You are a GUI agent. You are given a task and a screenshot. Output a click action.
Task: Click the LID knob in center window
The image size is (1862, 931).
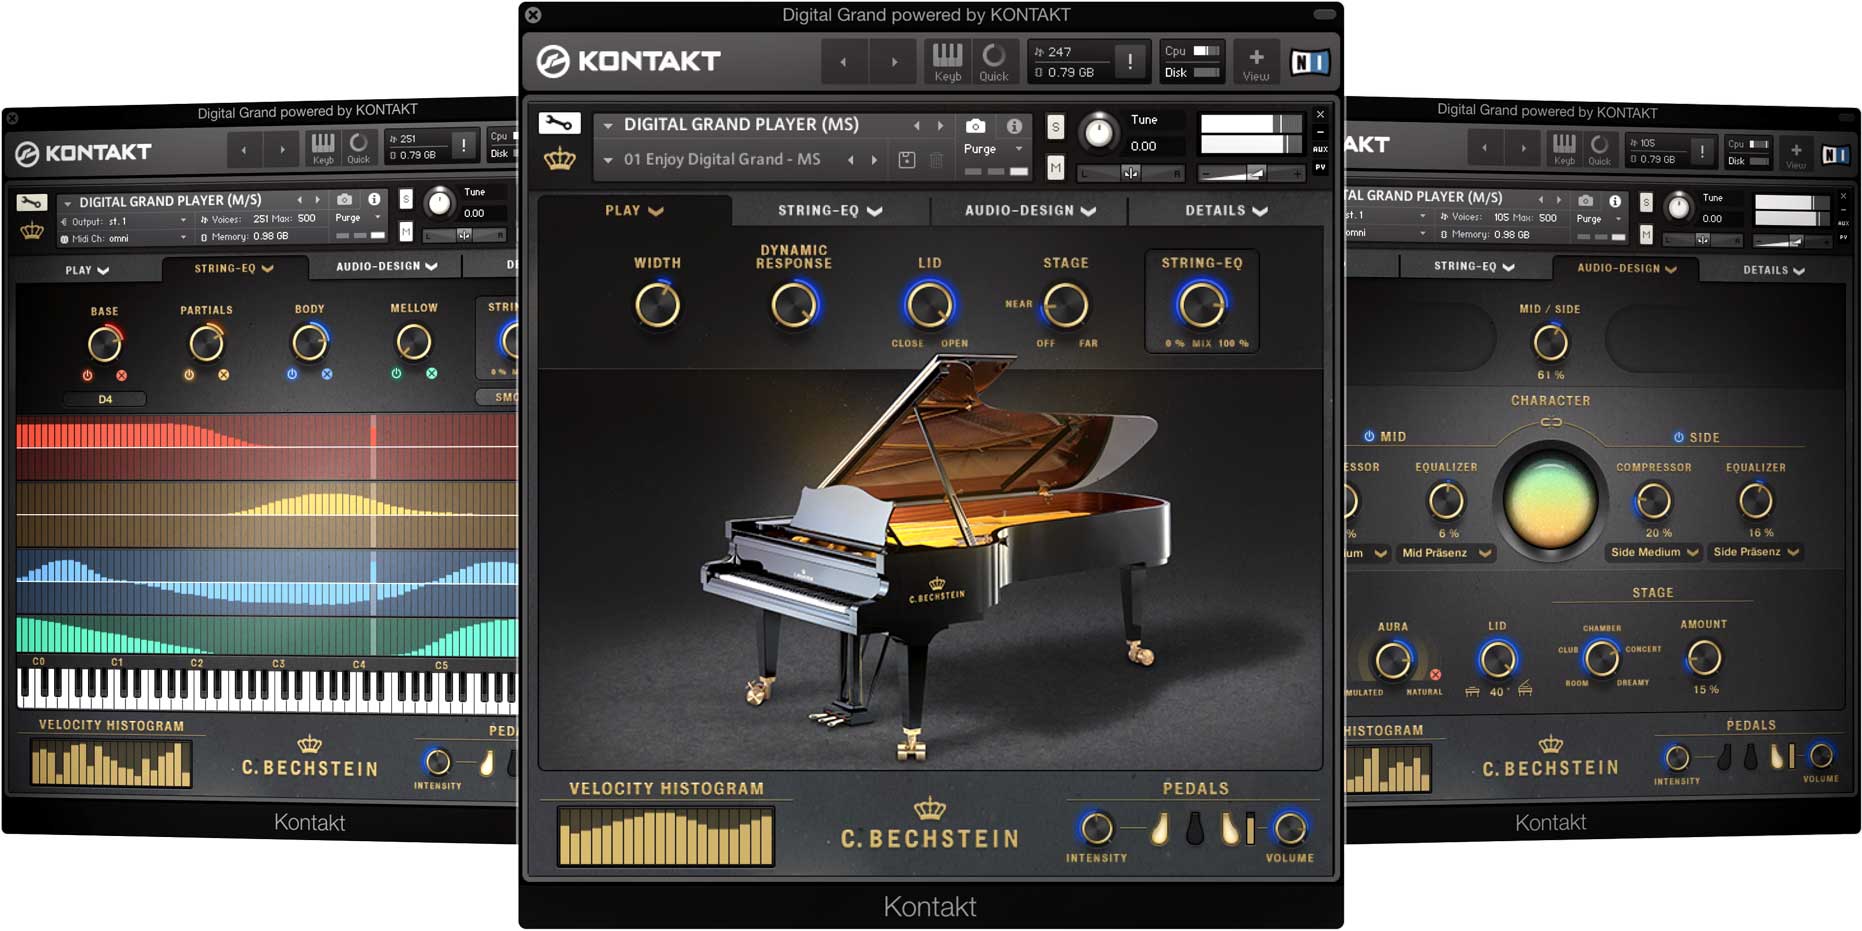[x=929, y=306]
